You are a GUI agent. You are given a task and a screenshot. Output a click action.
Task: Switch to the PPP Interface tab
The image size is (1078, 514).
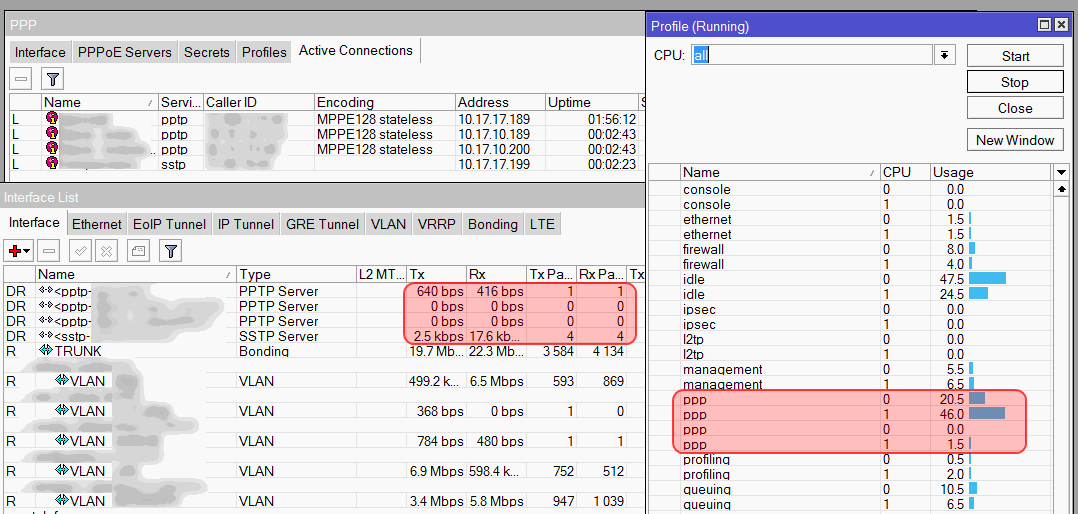(x=40, y=52)
